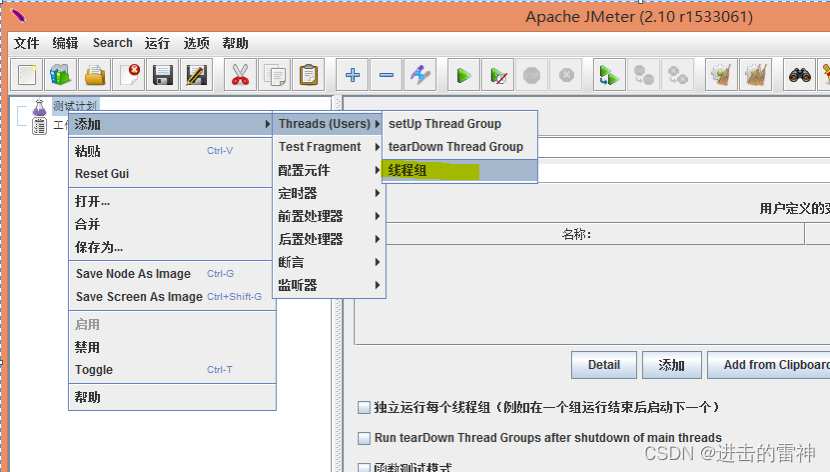Expand the Threads (Users) submenu
This screenshot has width=830, height=472.
(329, 124)
